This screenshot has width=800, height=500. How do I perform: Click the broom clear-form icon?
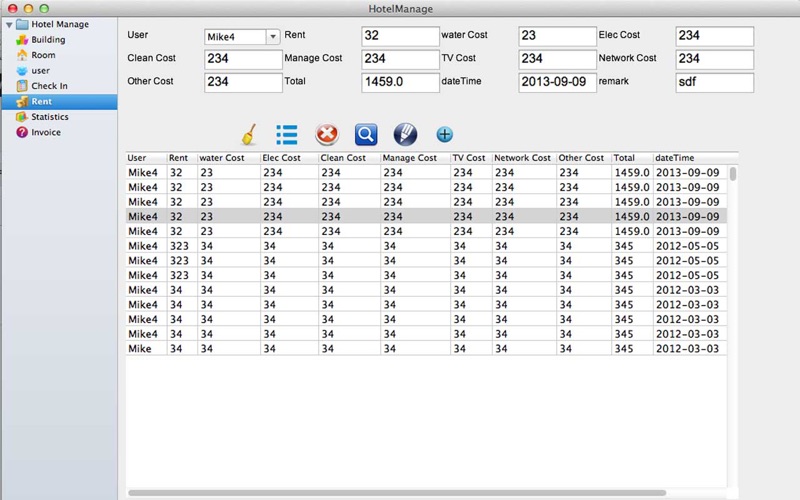click(248, 135)
